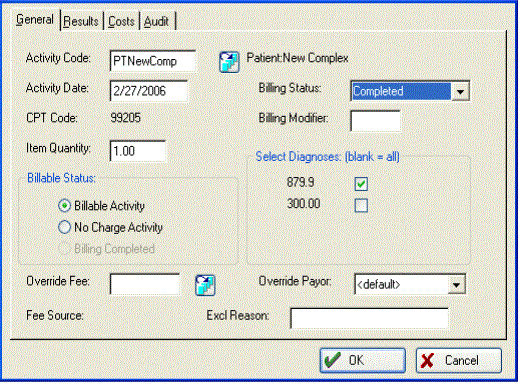Open fee lookup icon next to Override Fee

point(205,285)
